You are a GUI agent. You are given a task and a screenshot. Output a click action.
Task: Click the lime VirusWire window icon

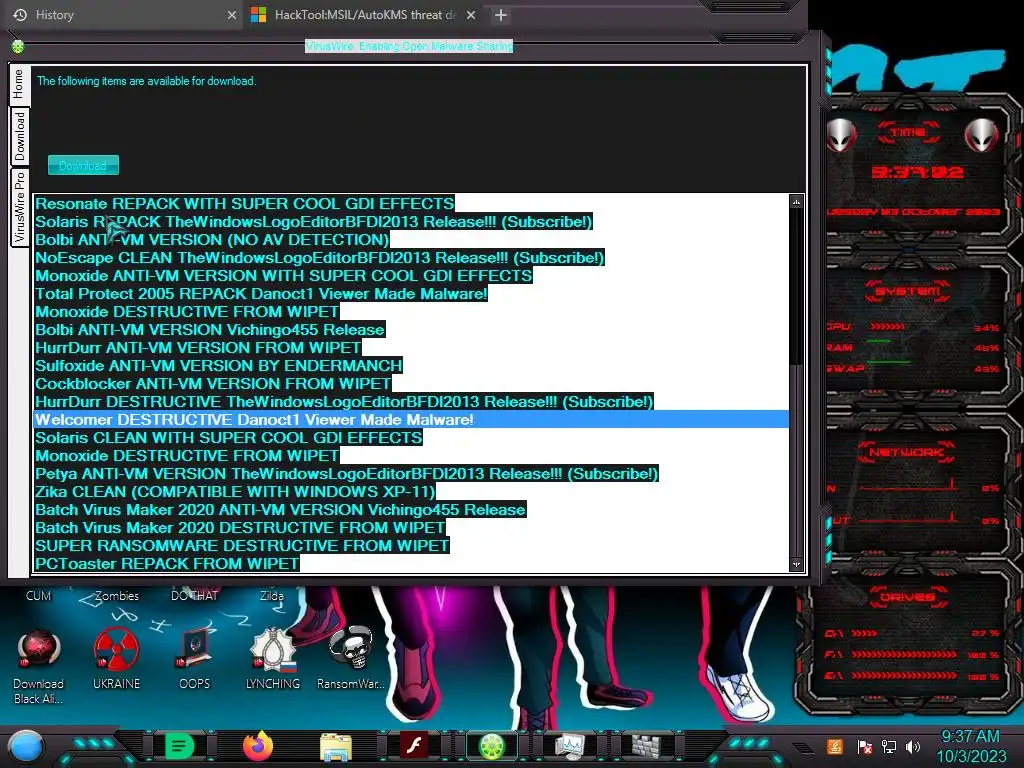tap(18, 46)
